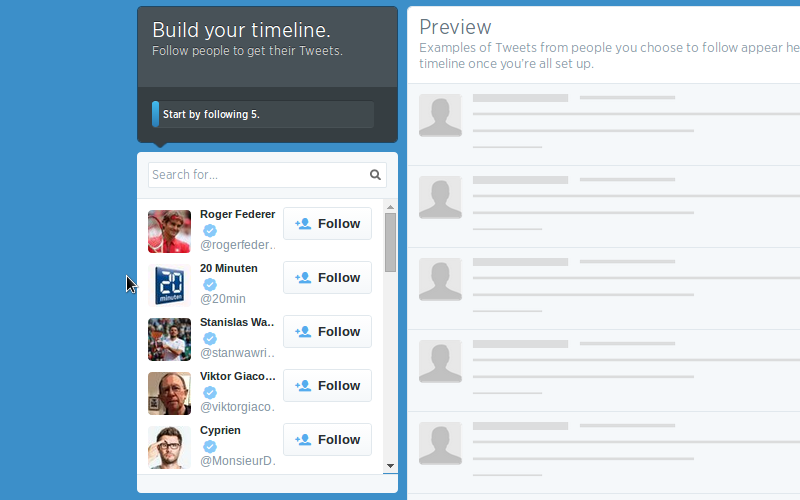Click the scroll up arrow of suggestions list

(x=390, y=207)
